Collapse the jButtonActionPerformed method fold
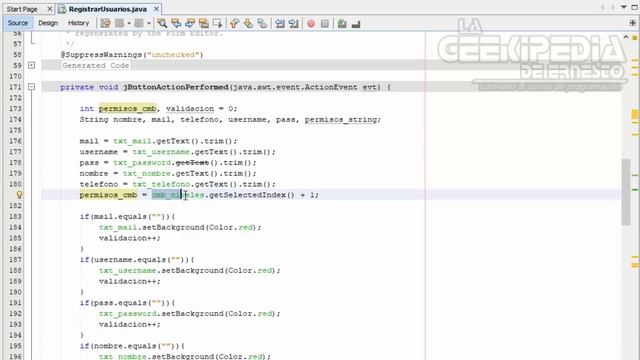 pos(31,87)
